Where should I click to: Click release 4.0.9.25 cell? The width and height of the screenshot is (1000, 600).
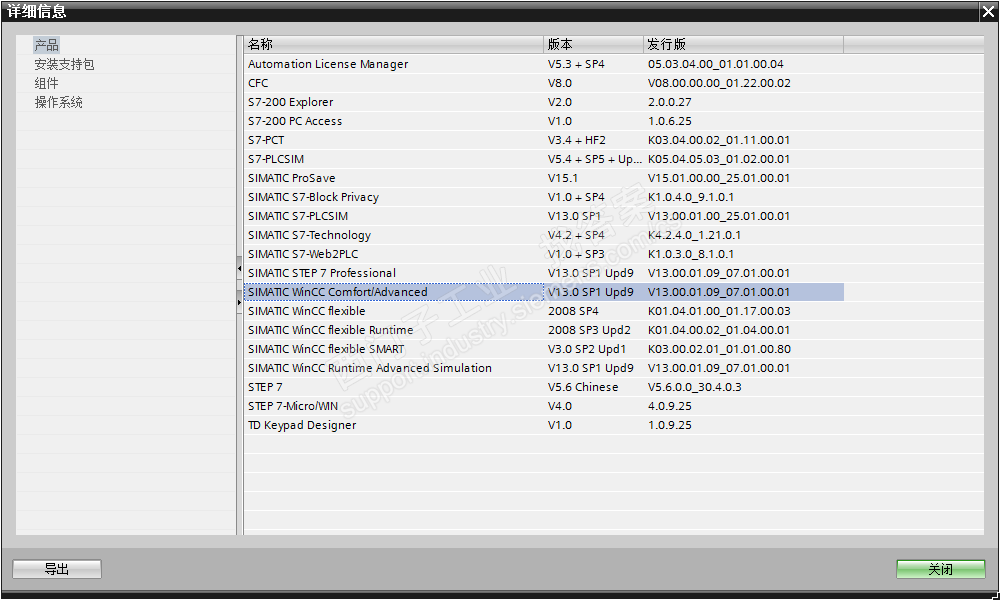click(744, 406)
